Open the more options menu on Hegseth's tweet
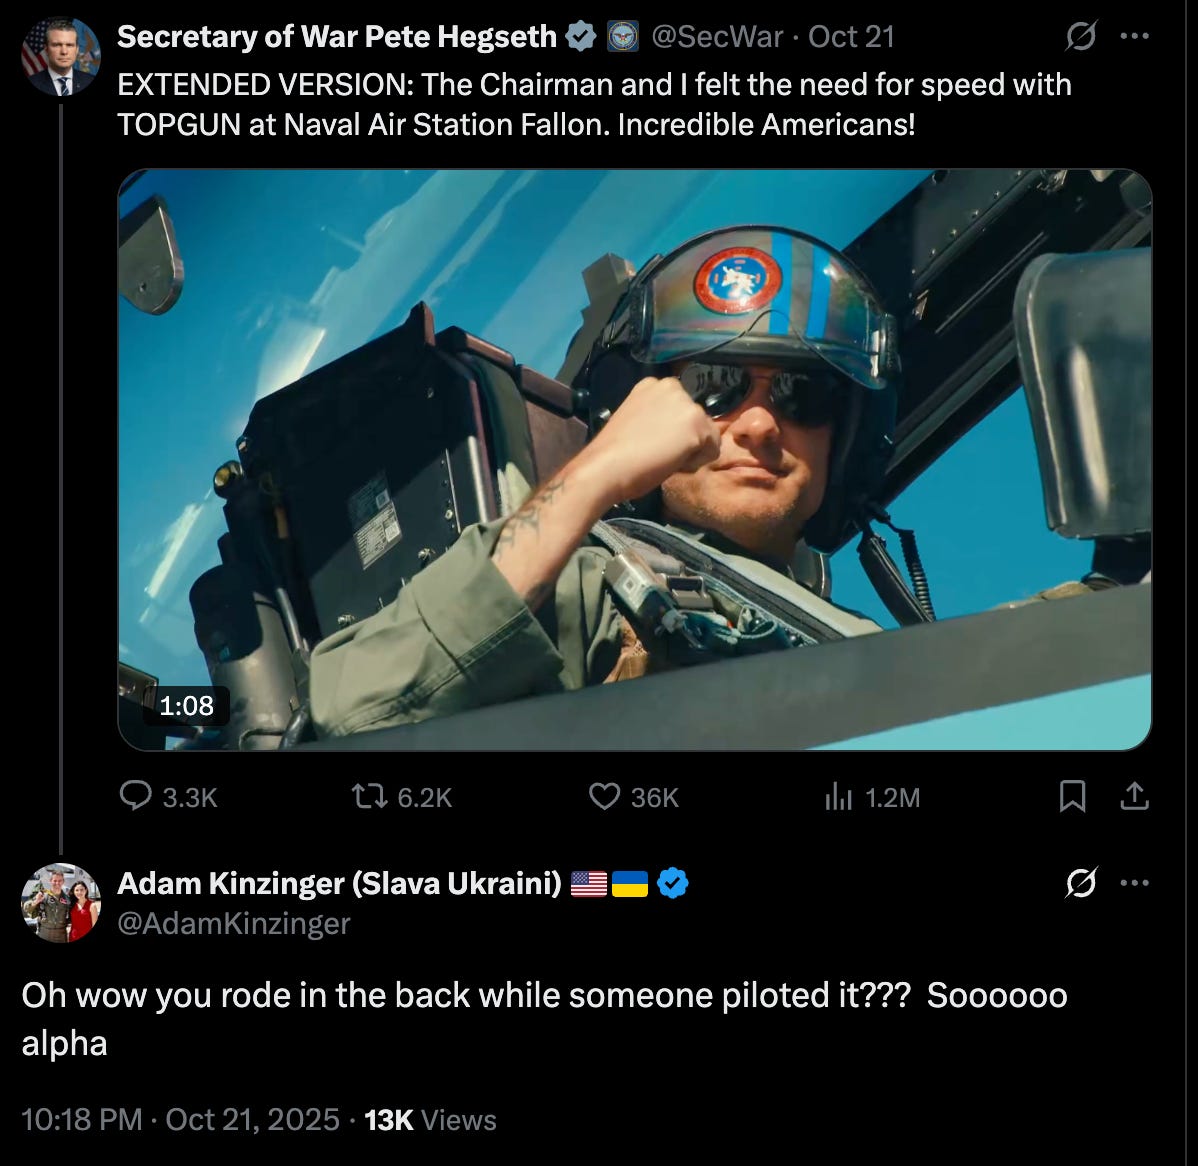Image resolution: width=1198 pixels, height=1166 pixels. click(x=1135, y=35)
